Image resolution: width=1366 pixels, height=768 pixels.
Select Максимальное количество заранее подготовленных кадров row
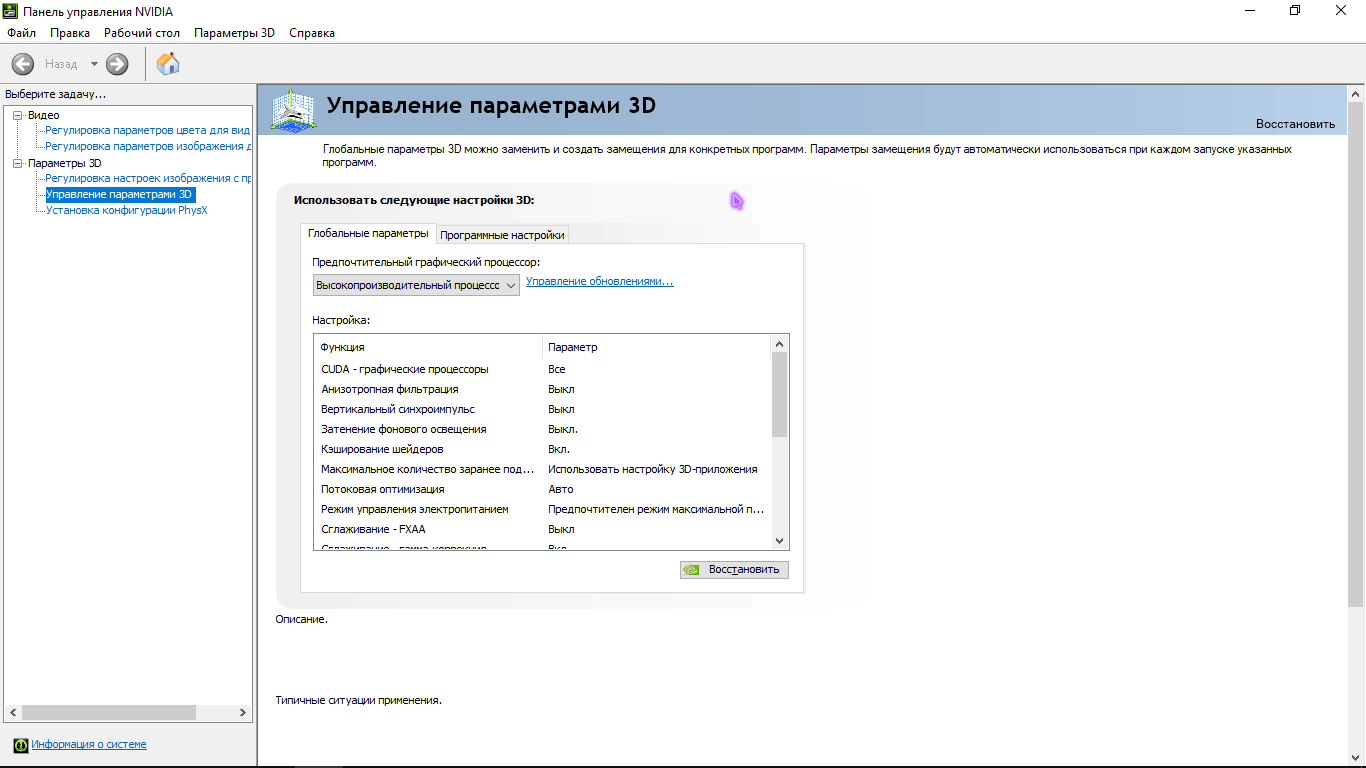pos(543,469)
